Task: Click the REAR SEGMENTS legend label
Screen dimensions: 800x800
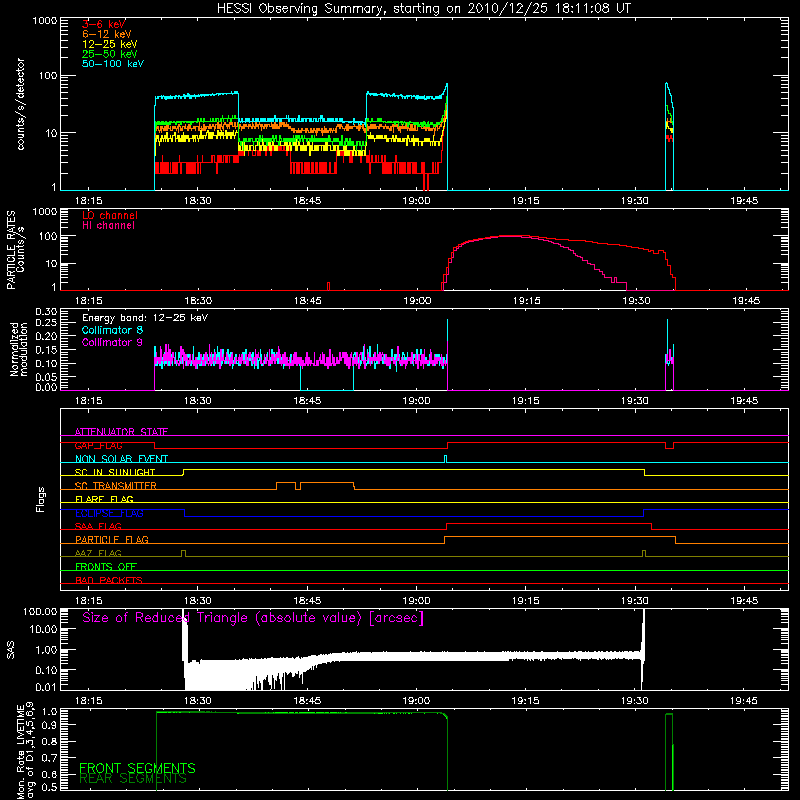Action: [133, 779]
